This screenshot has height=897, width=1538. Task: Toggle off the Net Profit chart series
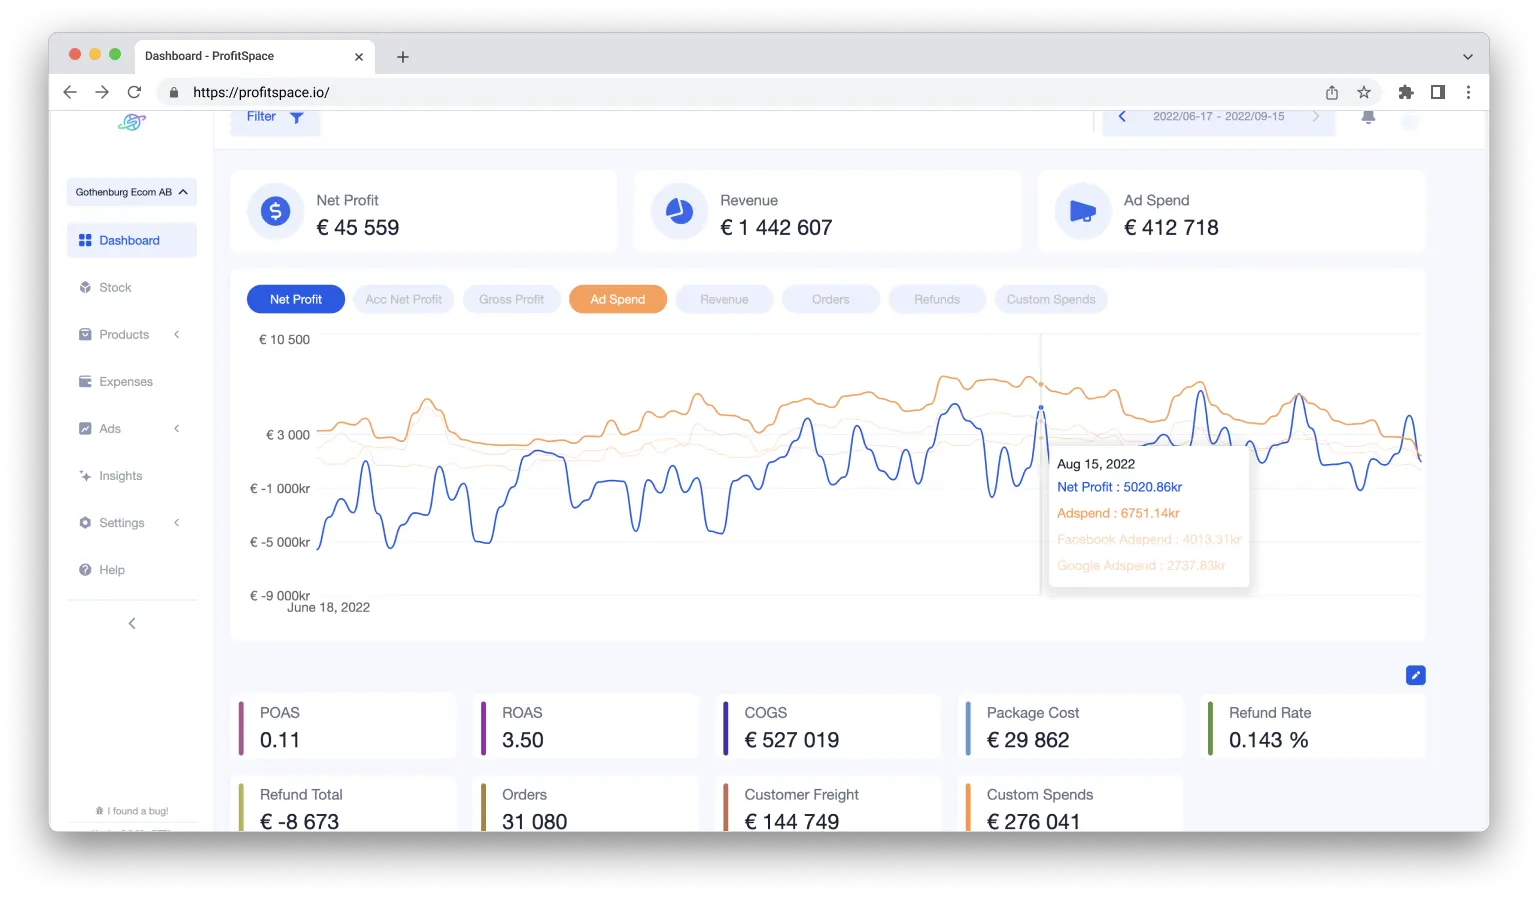[x=295, y=298]
